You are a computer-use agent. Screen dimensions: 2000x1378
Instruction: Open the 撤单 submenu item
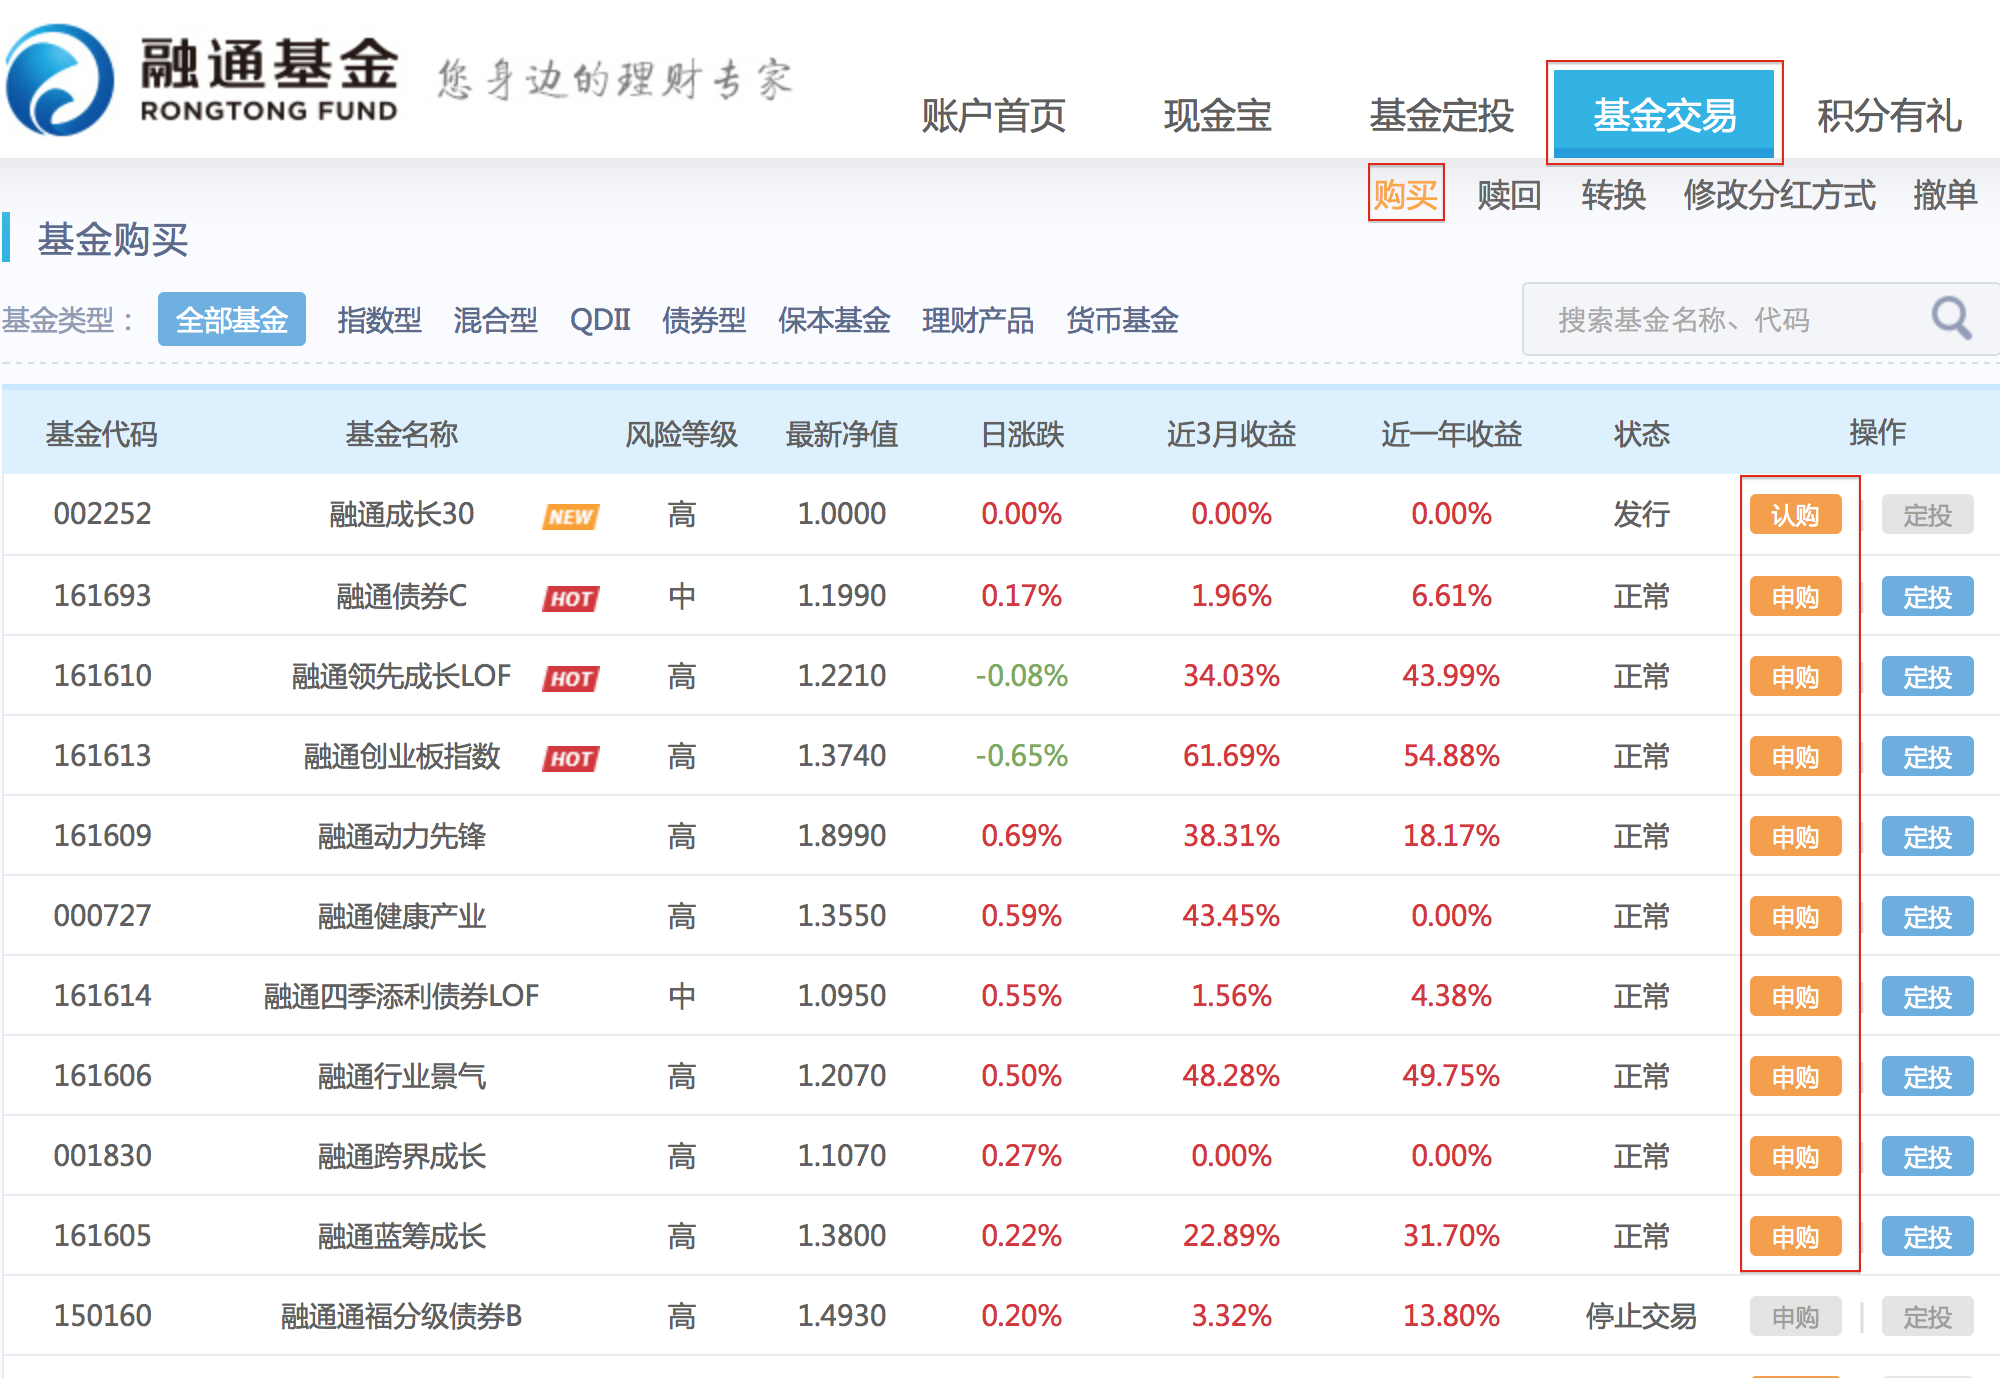point(1944,193)
